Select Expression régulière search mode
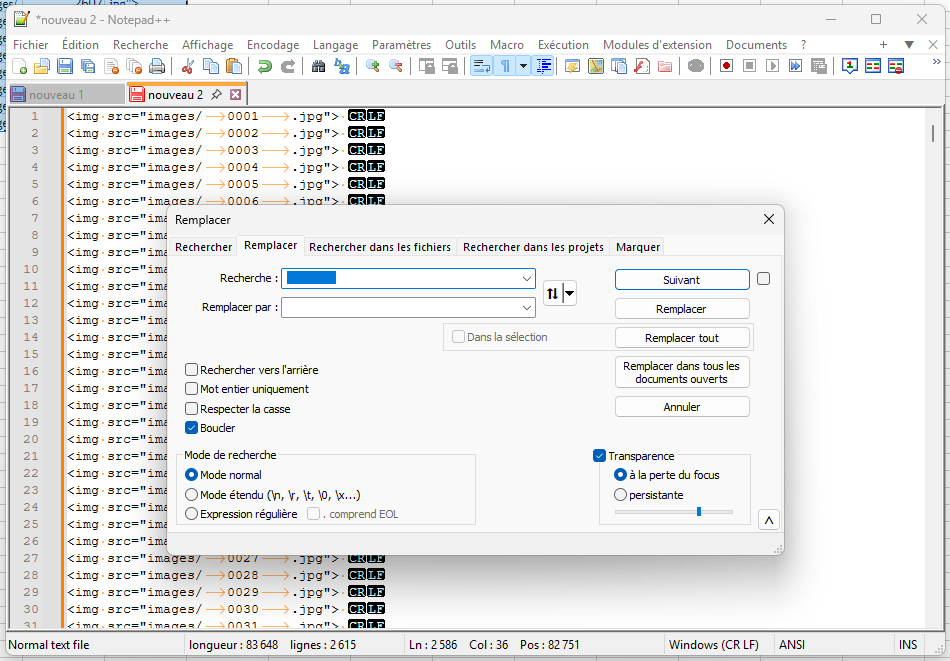This screenshot has width=950, height=661. point(192,514)
